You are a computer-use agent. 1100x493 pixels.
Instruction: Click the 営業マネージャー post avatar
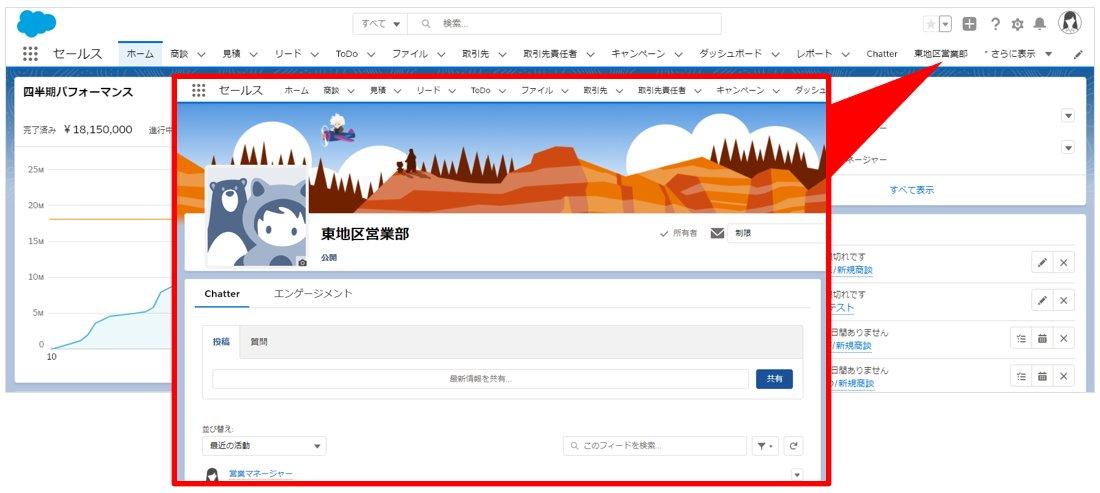(212, 475)
